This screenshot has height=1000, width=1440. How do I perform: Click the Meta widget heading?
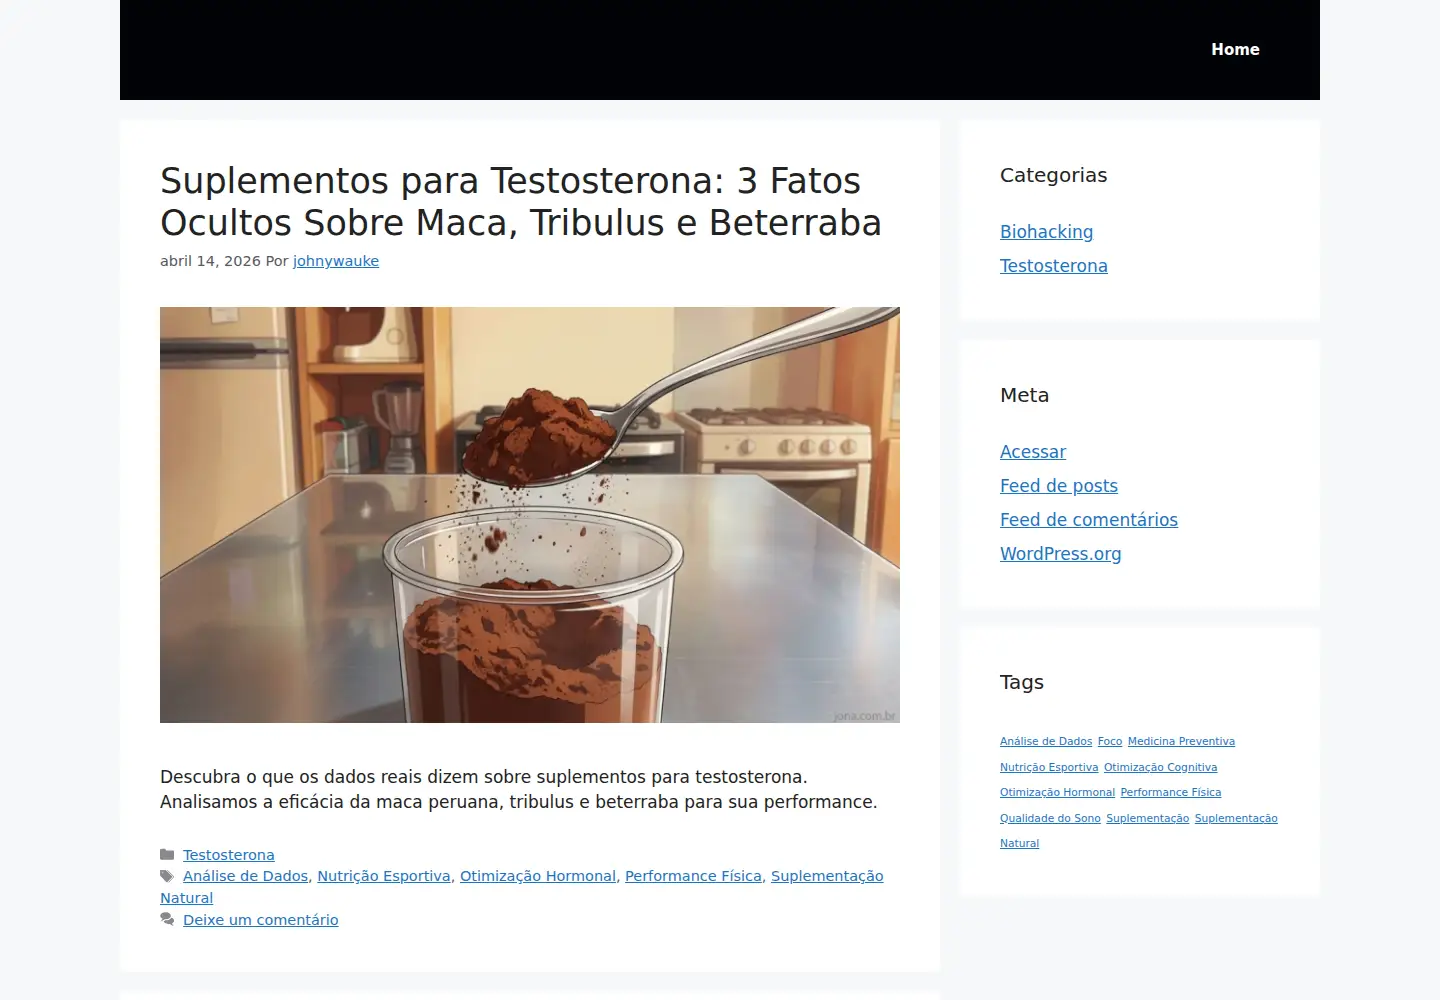click(x=1024, y=395)
